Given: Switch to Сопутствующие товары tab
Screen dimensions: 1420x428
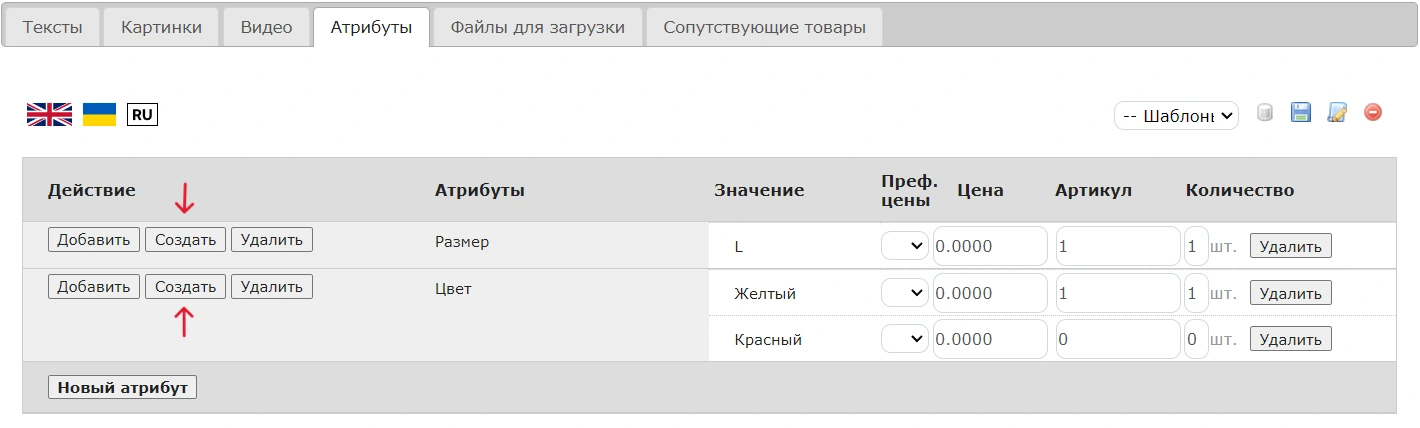Looking at the screenshot, I should [x=764, y=27].
